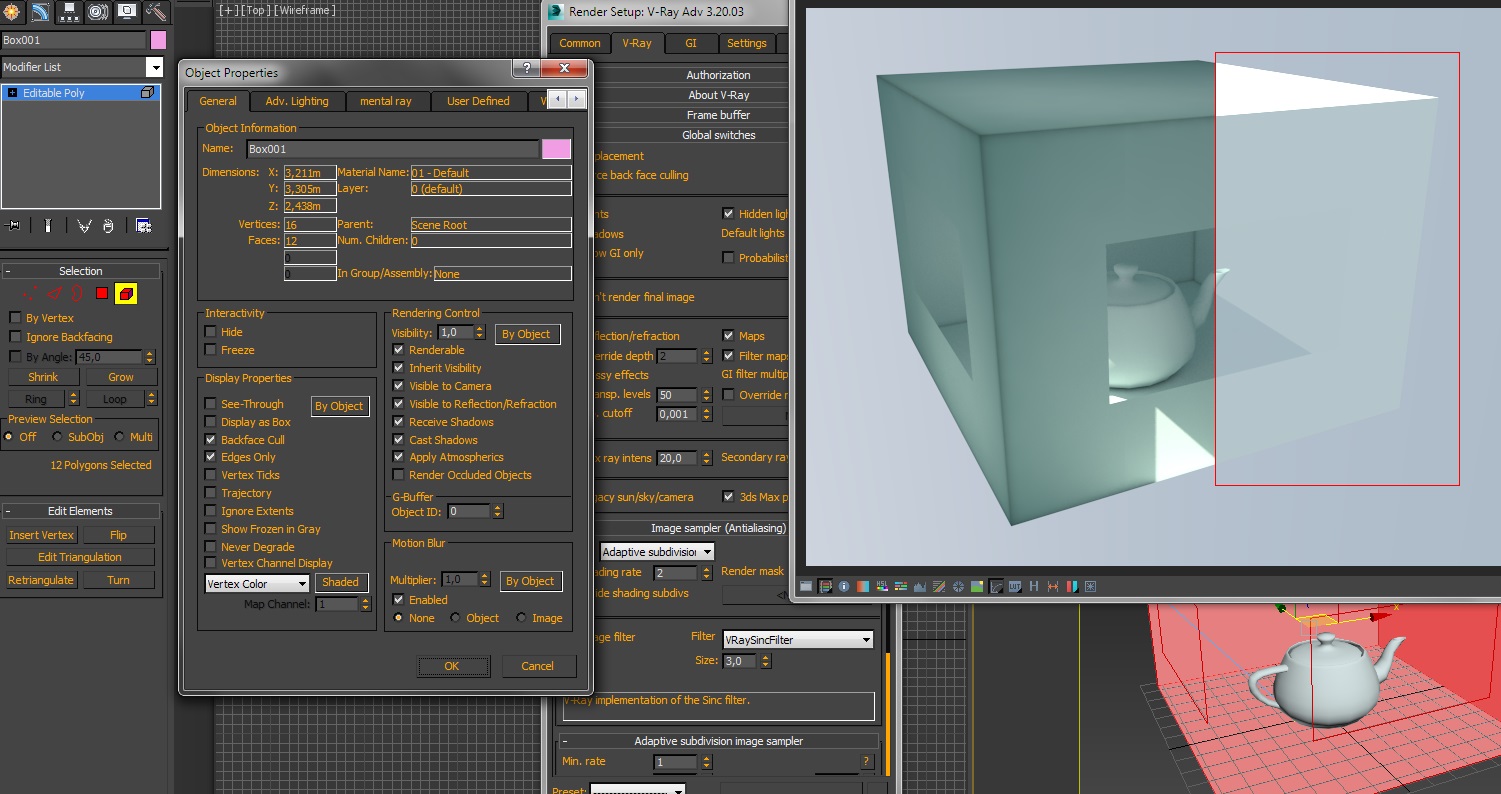Toggle the Edges Only checkbox
This screenshot has height=794, width=1501.
pyautogui.click(x=210, y=457)
